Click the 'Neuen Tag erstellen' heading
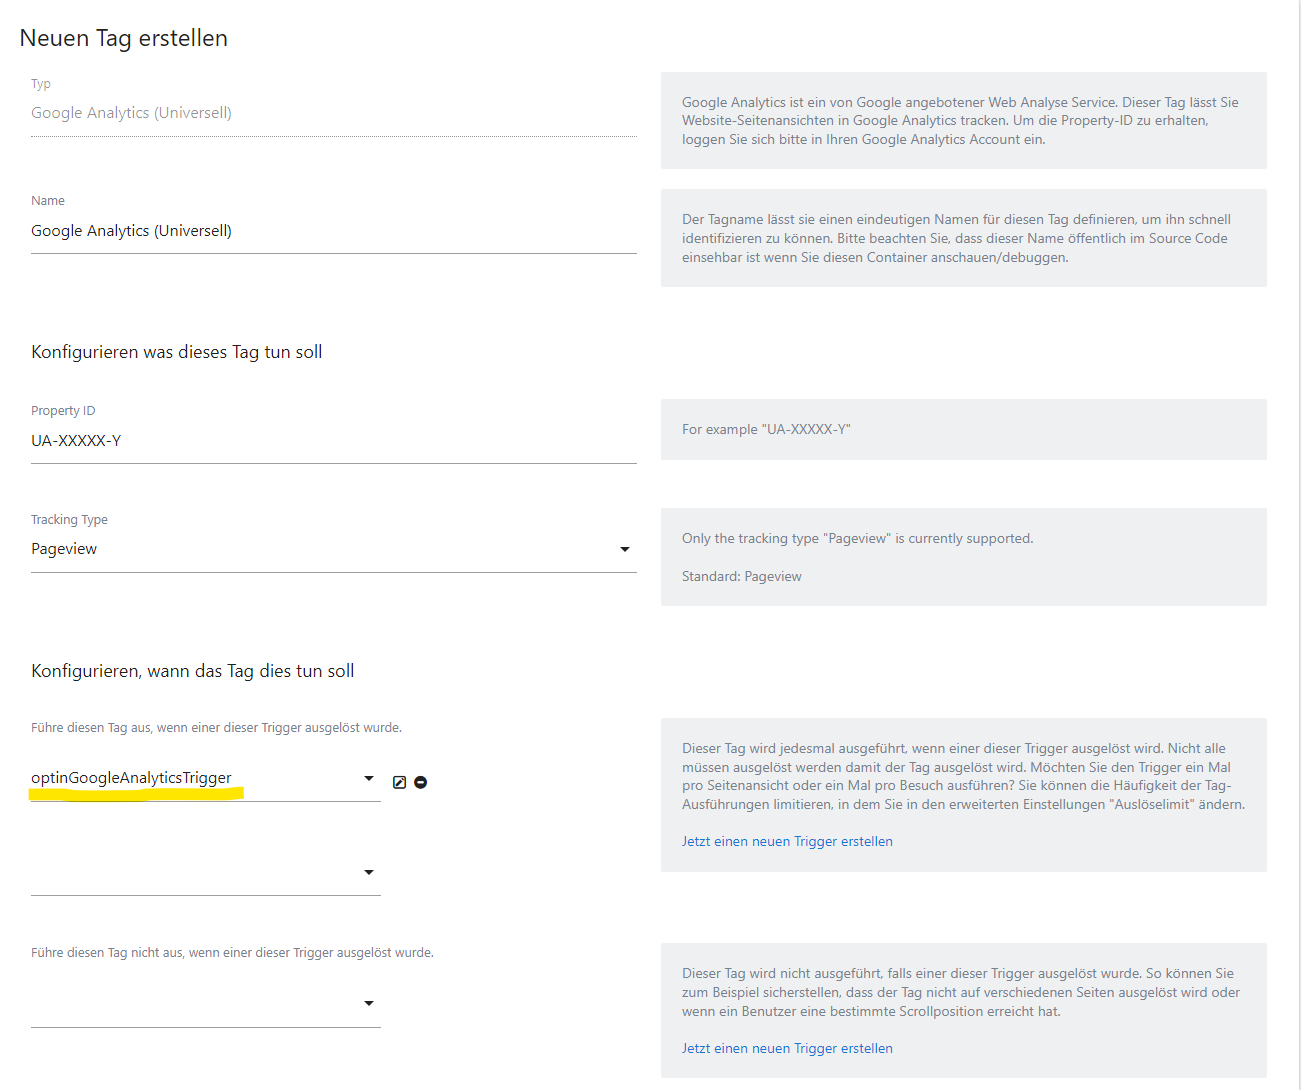 [x=124, y=38]
